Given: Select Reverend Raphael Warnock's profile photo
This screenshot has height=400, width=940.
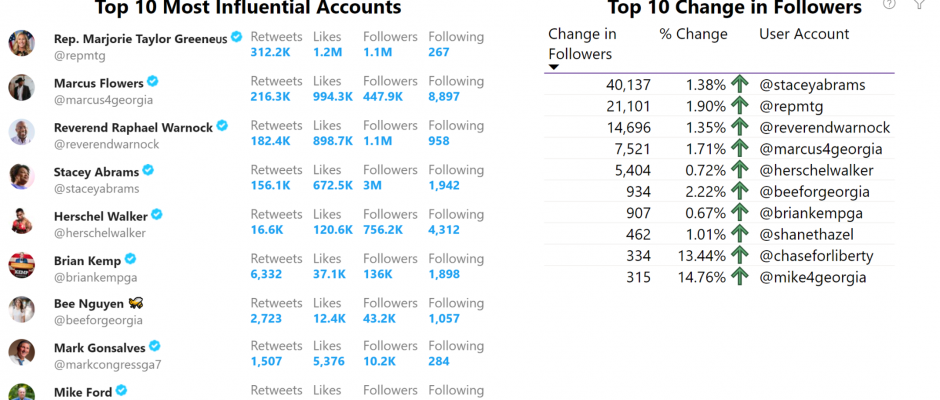Looking at the screenshot, I should pos(22,132).
